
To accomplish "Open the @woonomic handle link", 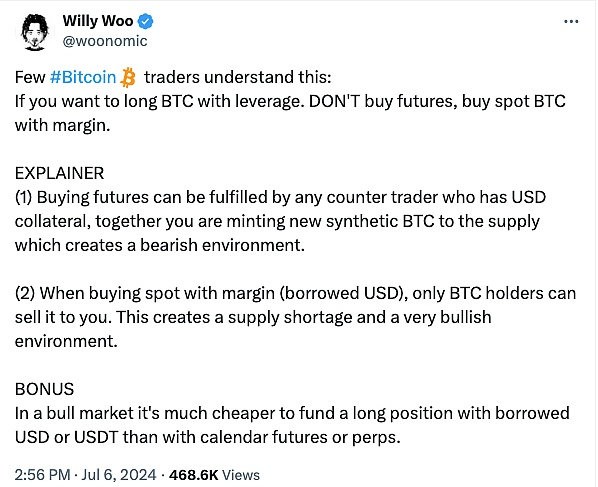I will (x=105, y=41).
